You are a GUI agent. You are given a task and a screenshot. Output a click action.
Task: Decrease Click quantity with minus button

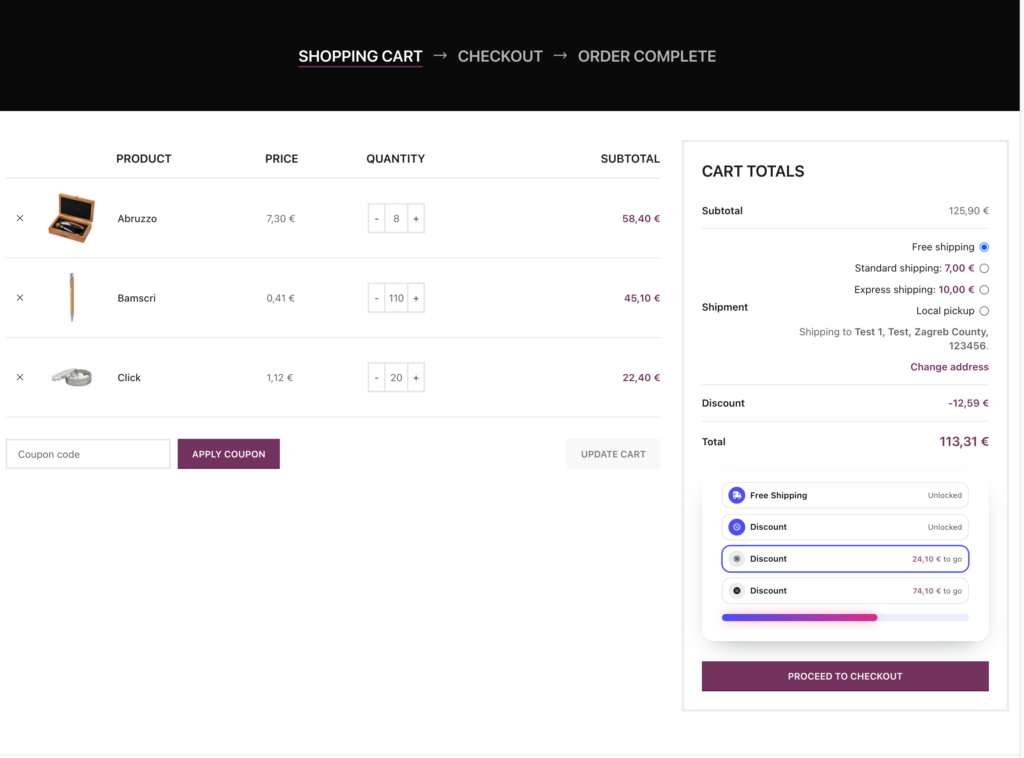pyautogui.click(x=376, y=378)
